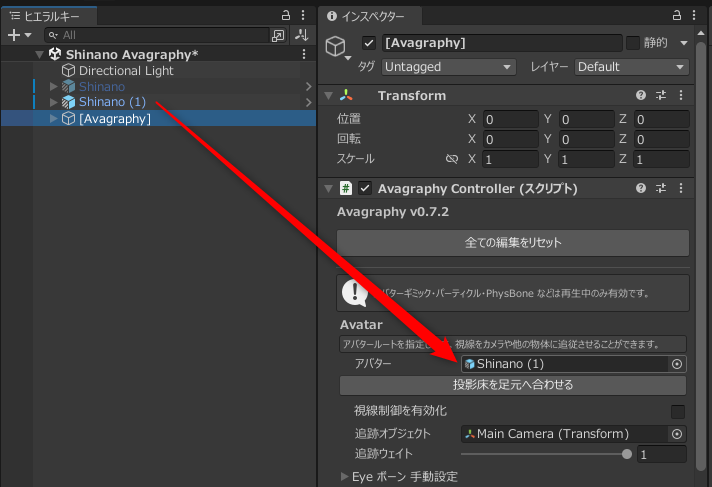The image size is (712, 487).
Task: Click the Avagraphy v0.7.2 version label
Action: (393, 212)
